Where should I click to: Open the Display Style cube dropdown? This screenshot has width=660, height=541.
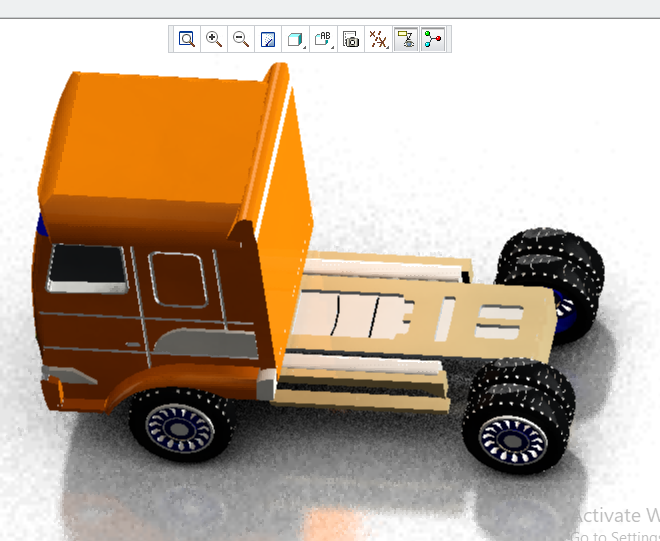(x=296, y=39)
